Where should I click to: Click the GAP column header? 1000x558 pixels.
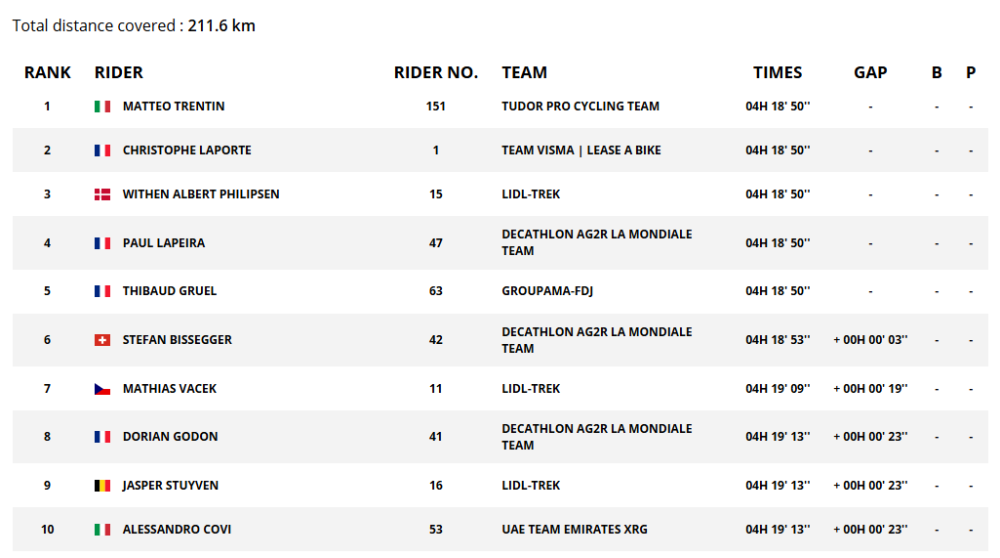(x=870, y=72)
